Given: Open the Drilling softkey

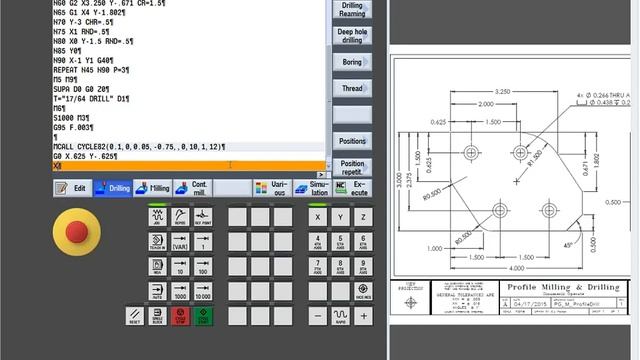Looking at the screenshot, I should (113, 188).
